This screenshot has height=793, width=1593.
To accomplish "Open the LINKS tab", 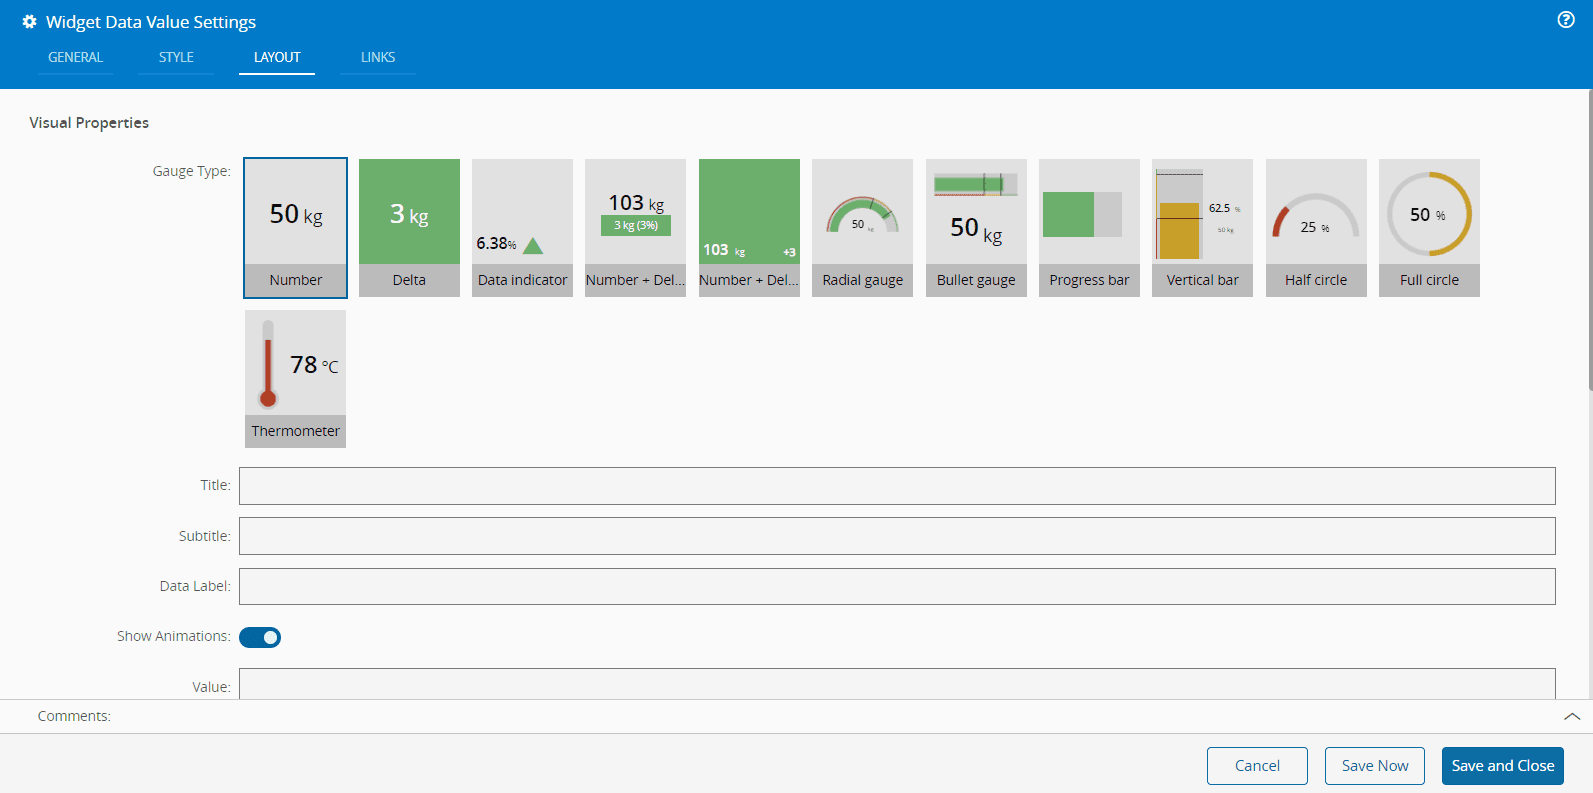I will point(378,57).
